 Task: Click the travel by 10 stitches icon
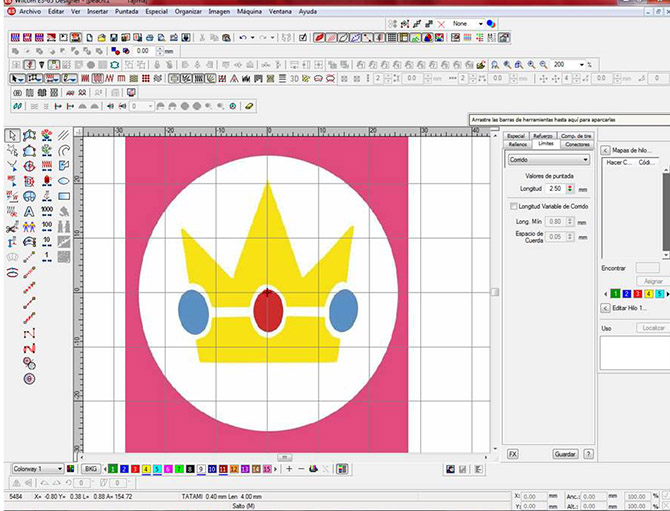(47, 242)
